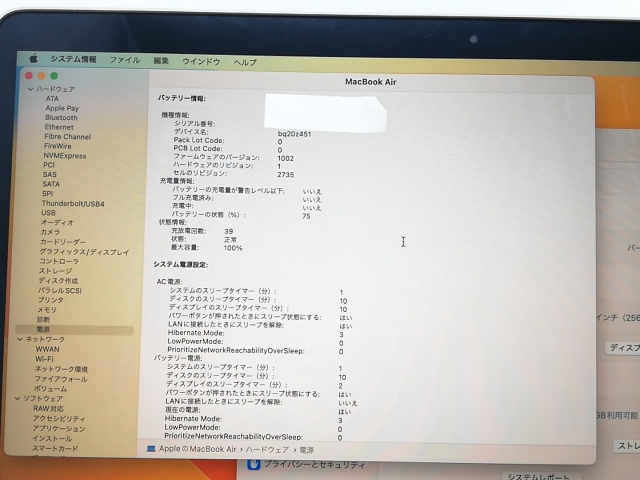Click the laptop icon in path bar
The width and height of the screenshot is (640, 480).
(x=151, y=449)
